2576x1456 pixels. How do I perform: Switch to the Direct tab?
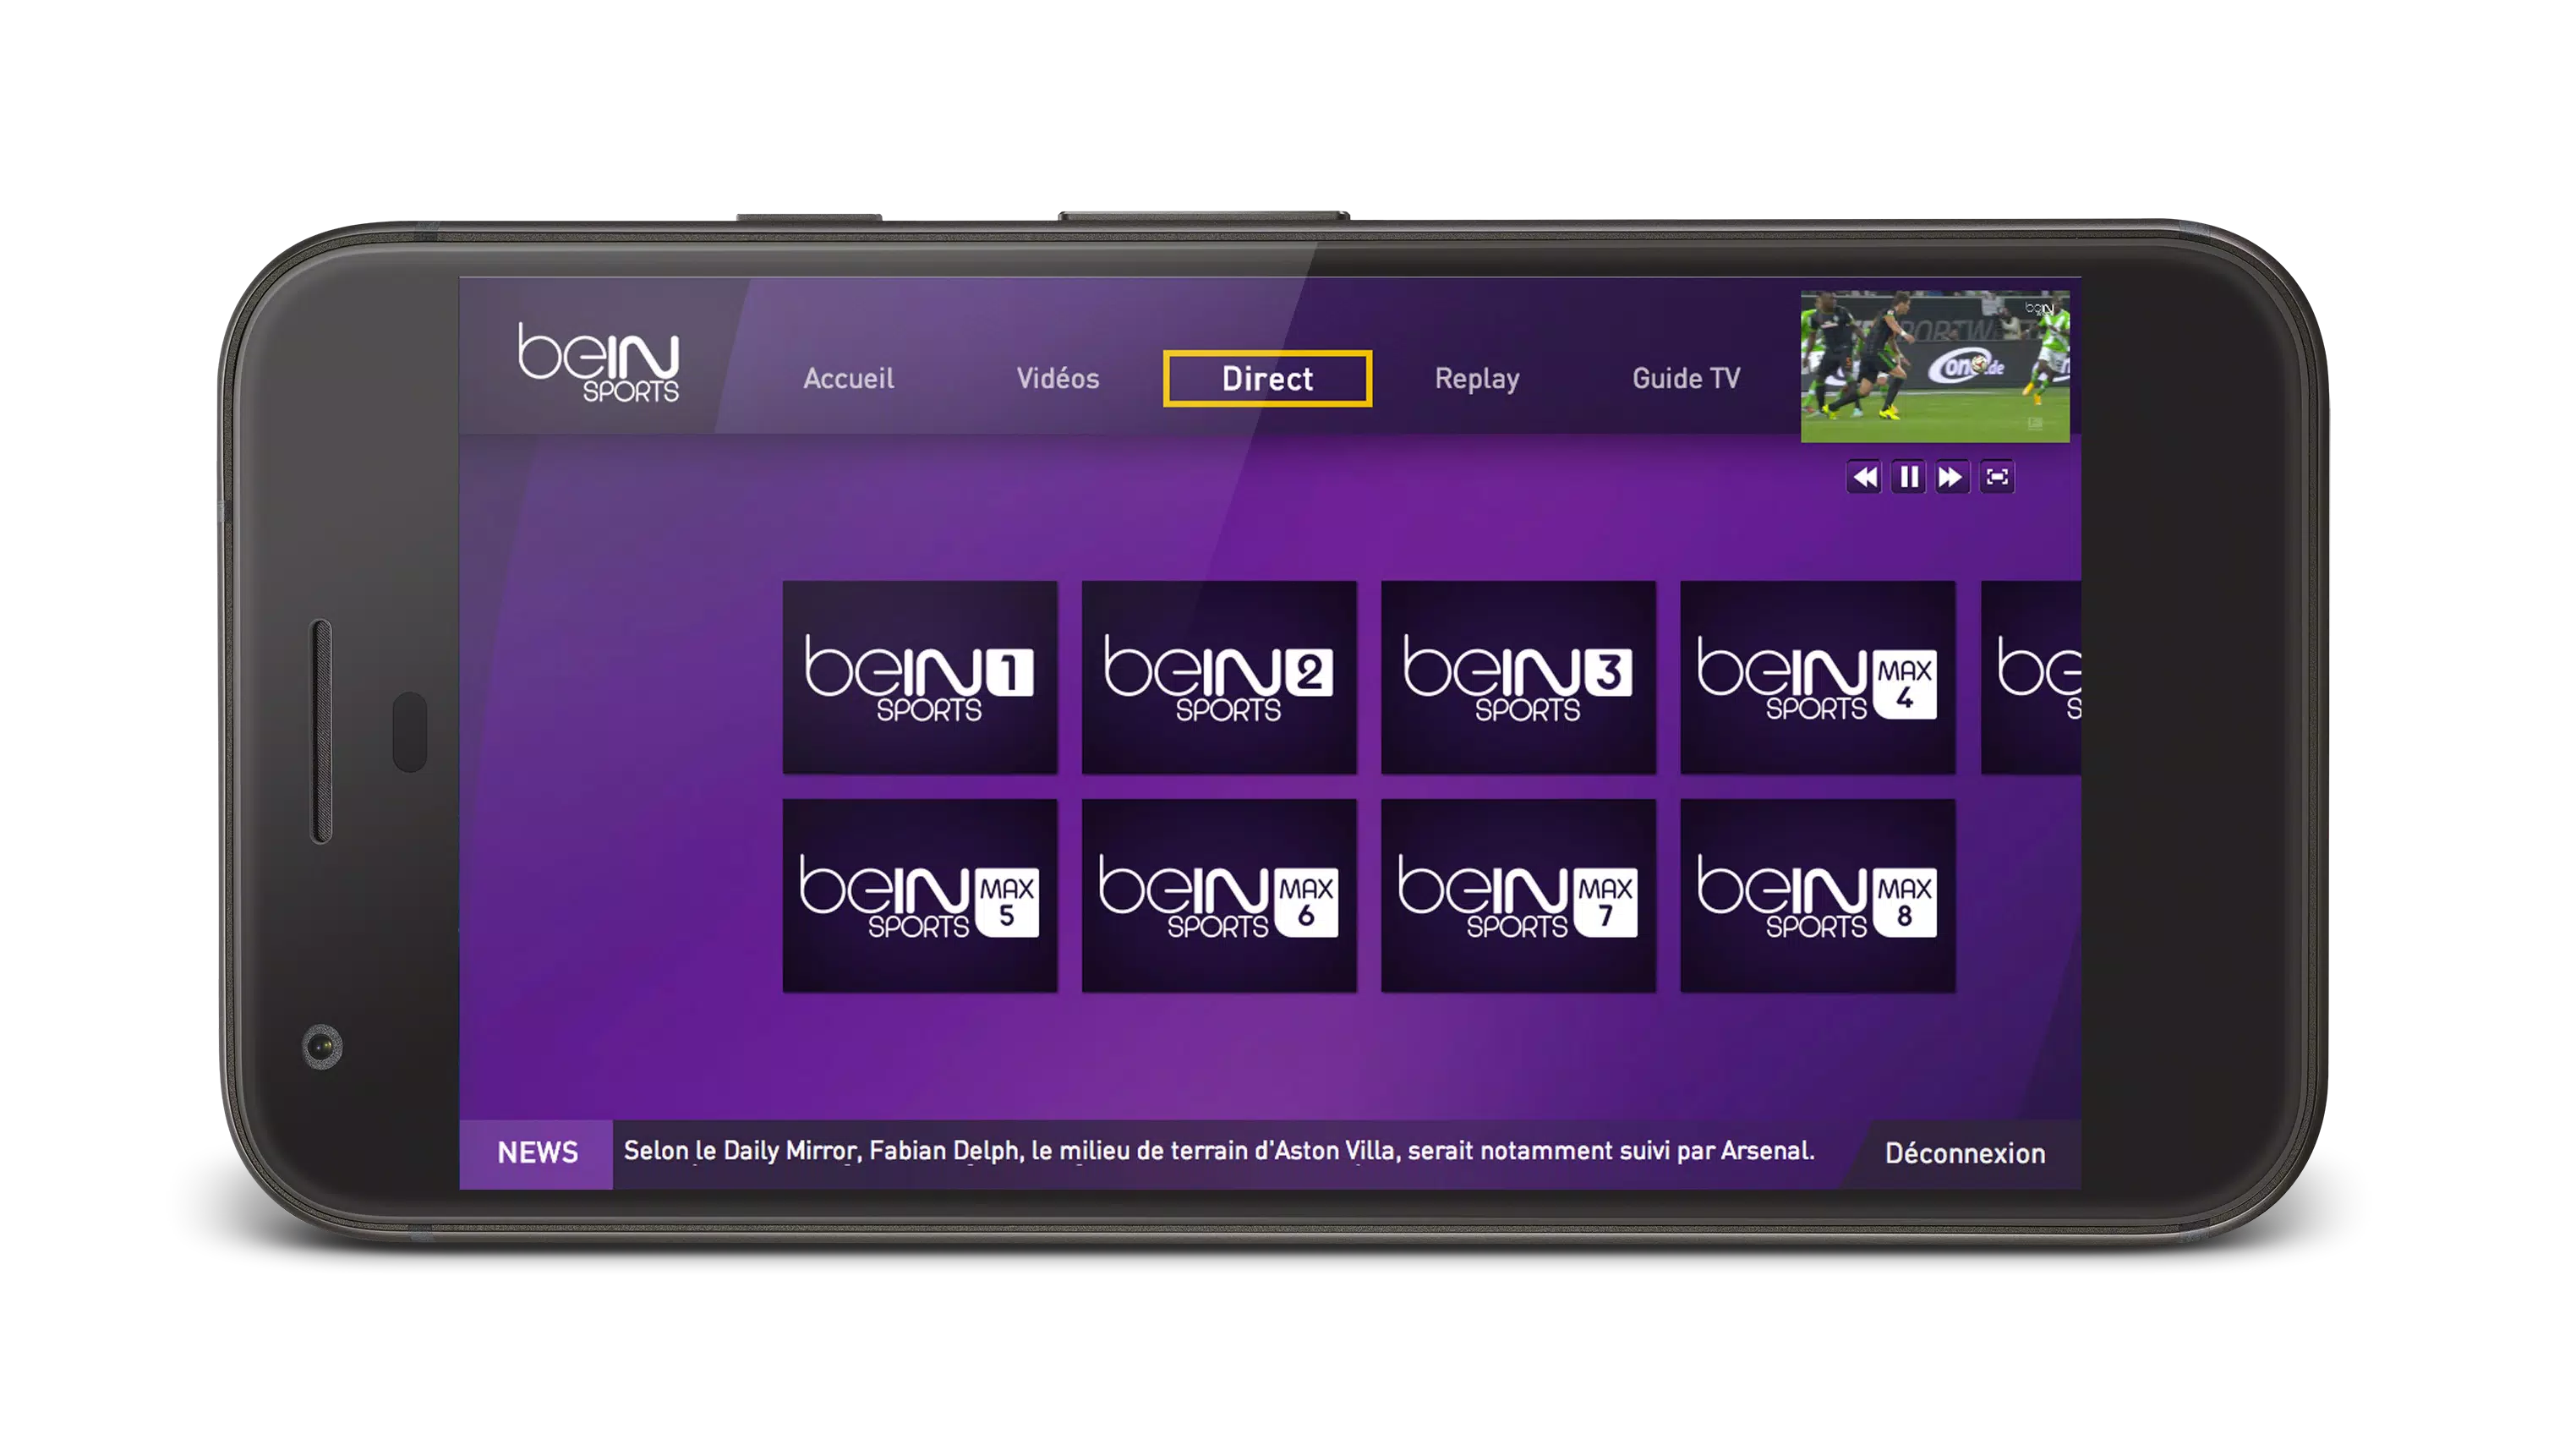coord(1268,377)
